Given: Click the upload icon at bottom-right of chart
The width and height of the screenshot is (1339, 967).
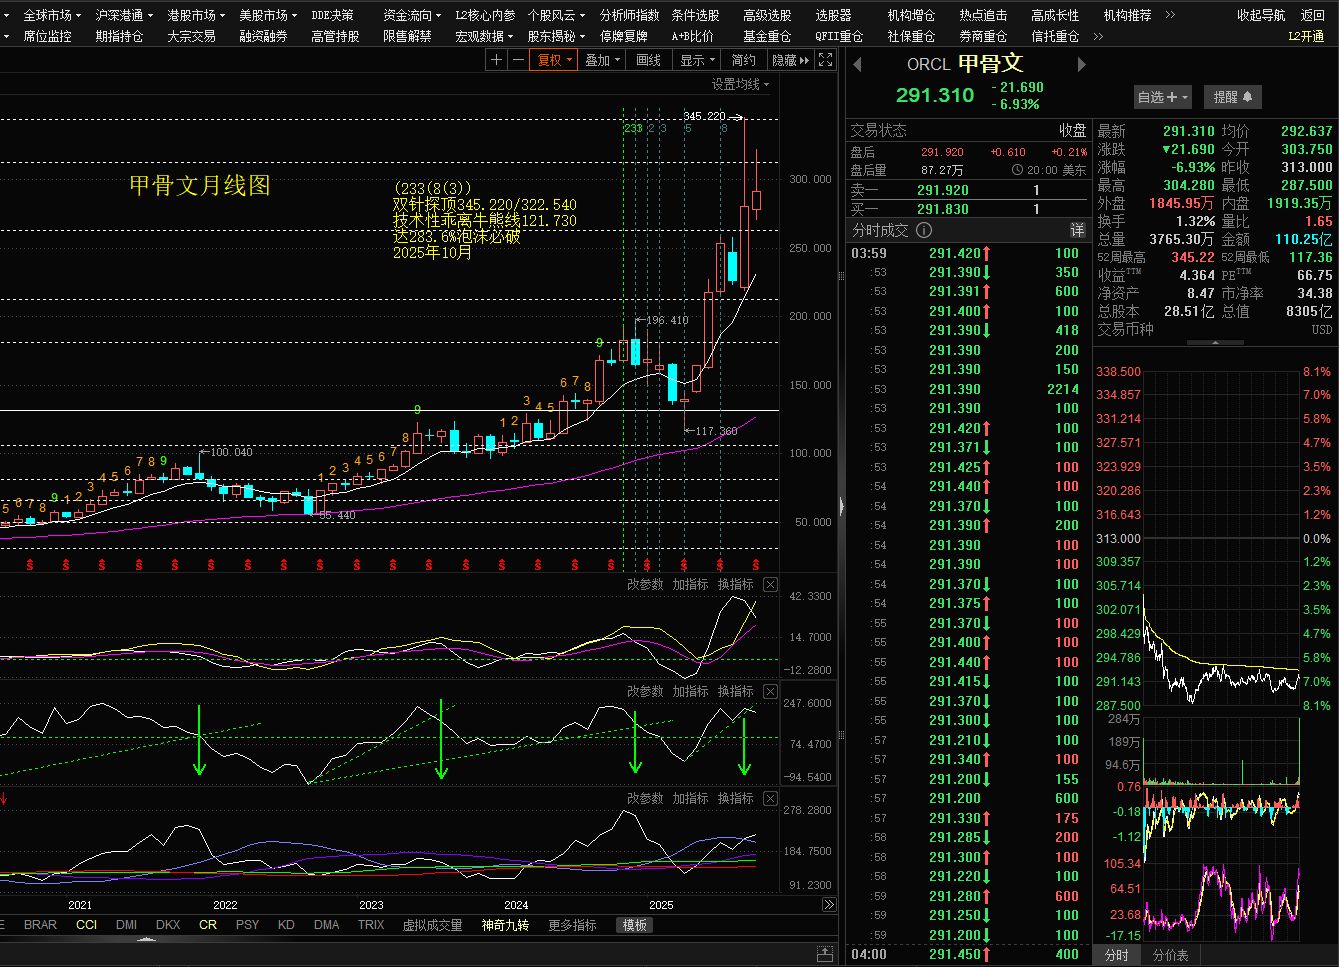Looking at the screenshot, I should 825,953.
